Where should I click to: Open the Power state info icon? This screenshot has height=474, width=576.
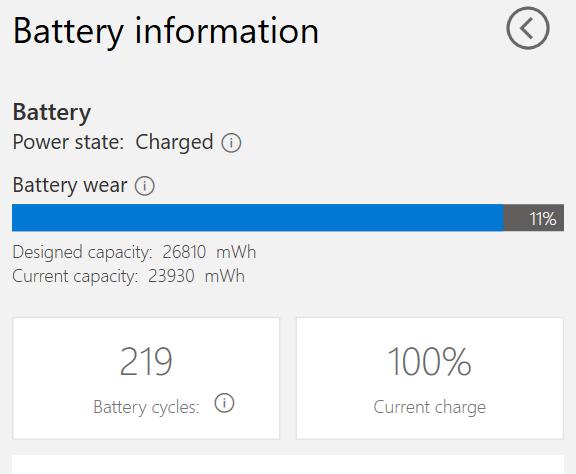click(231, 143)
